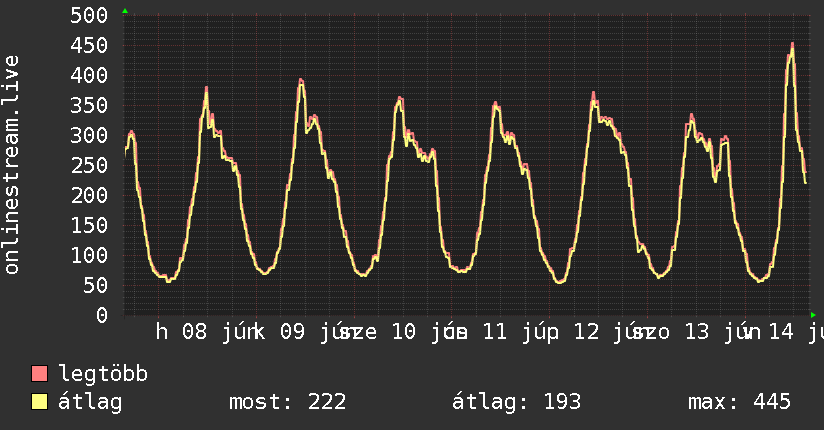
Task: Click the 250 Y-axis label
Action: tap(89, 165)
